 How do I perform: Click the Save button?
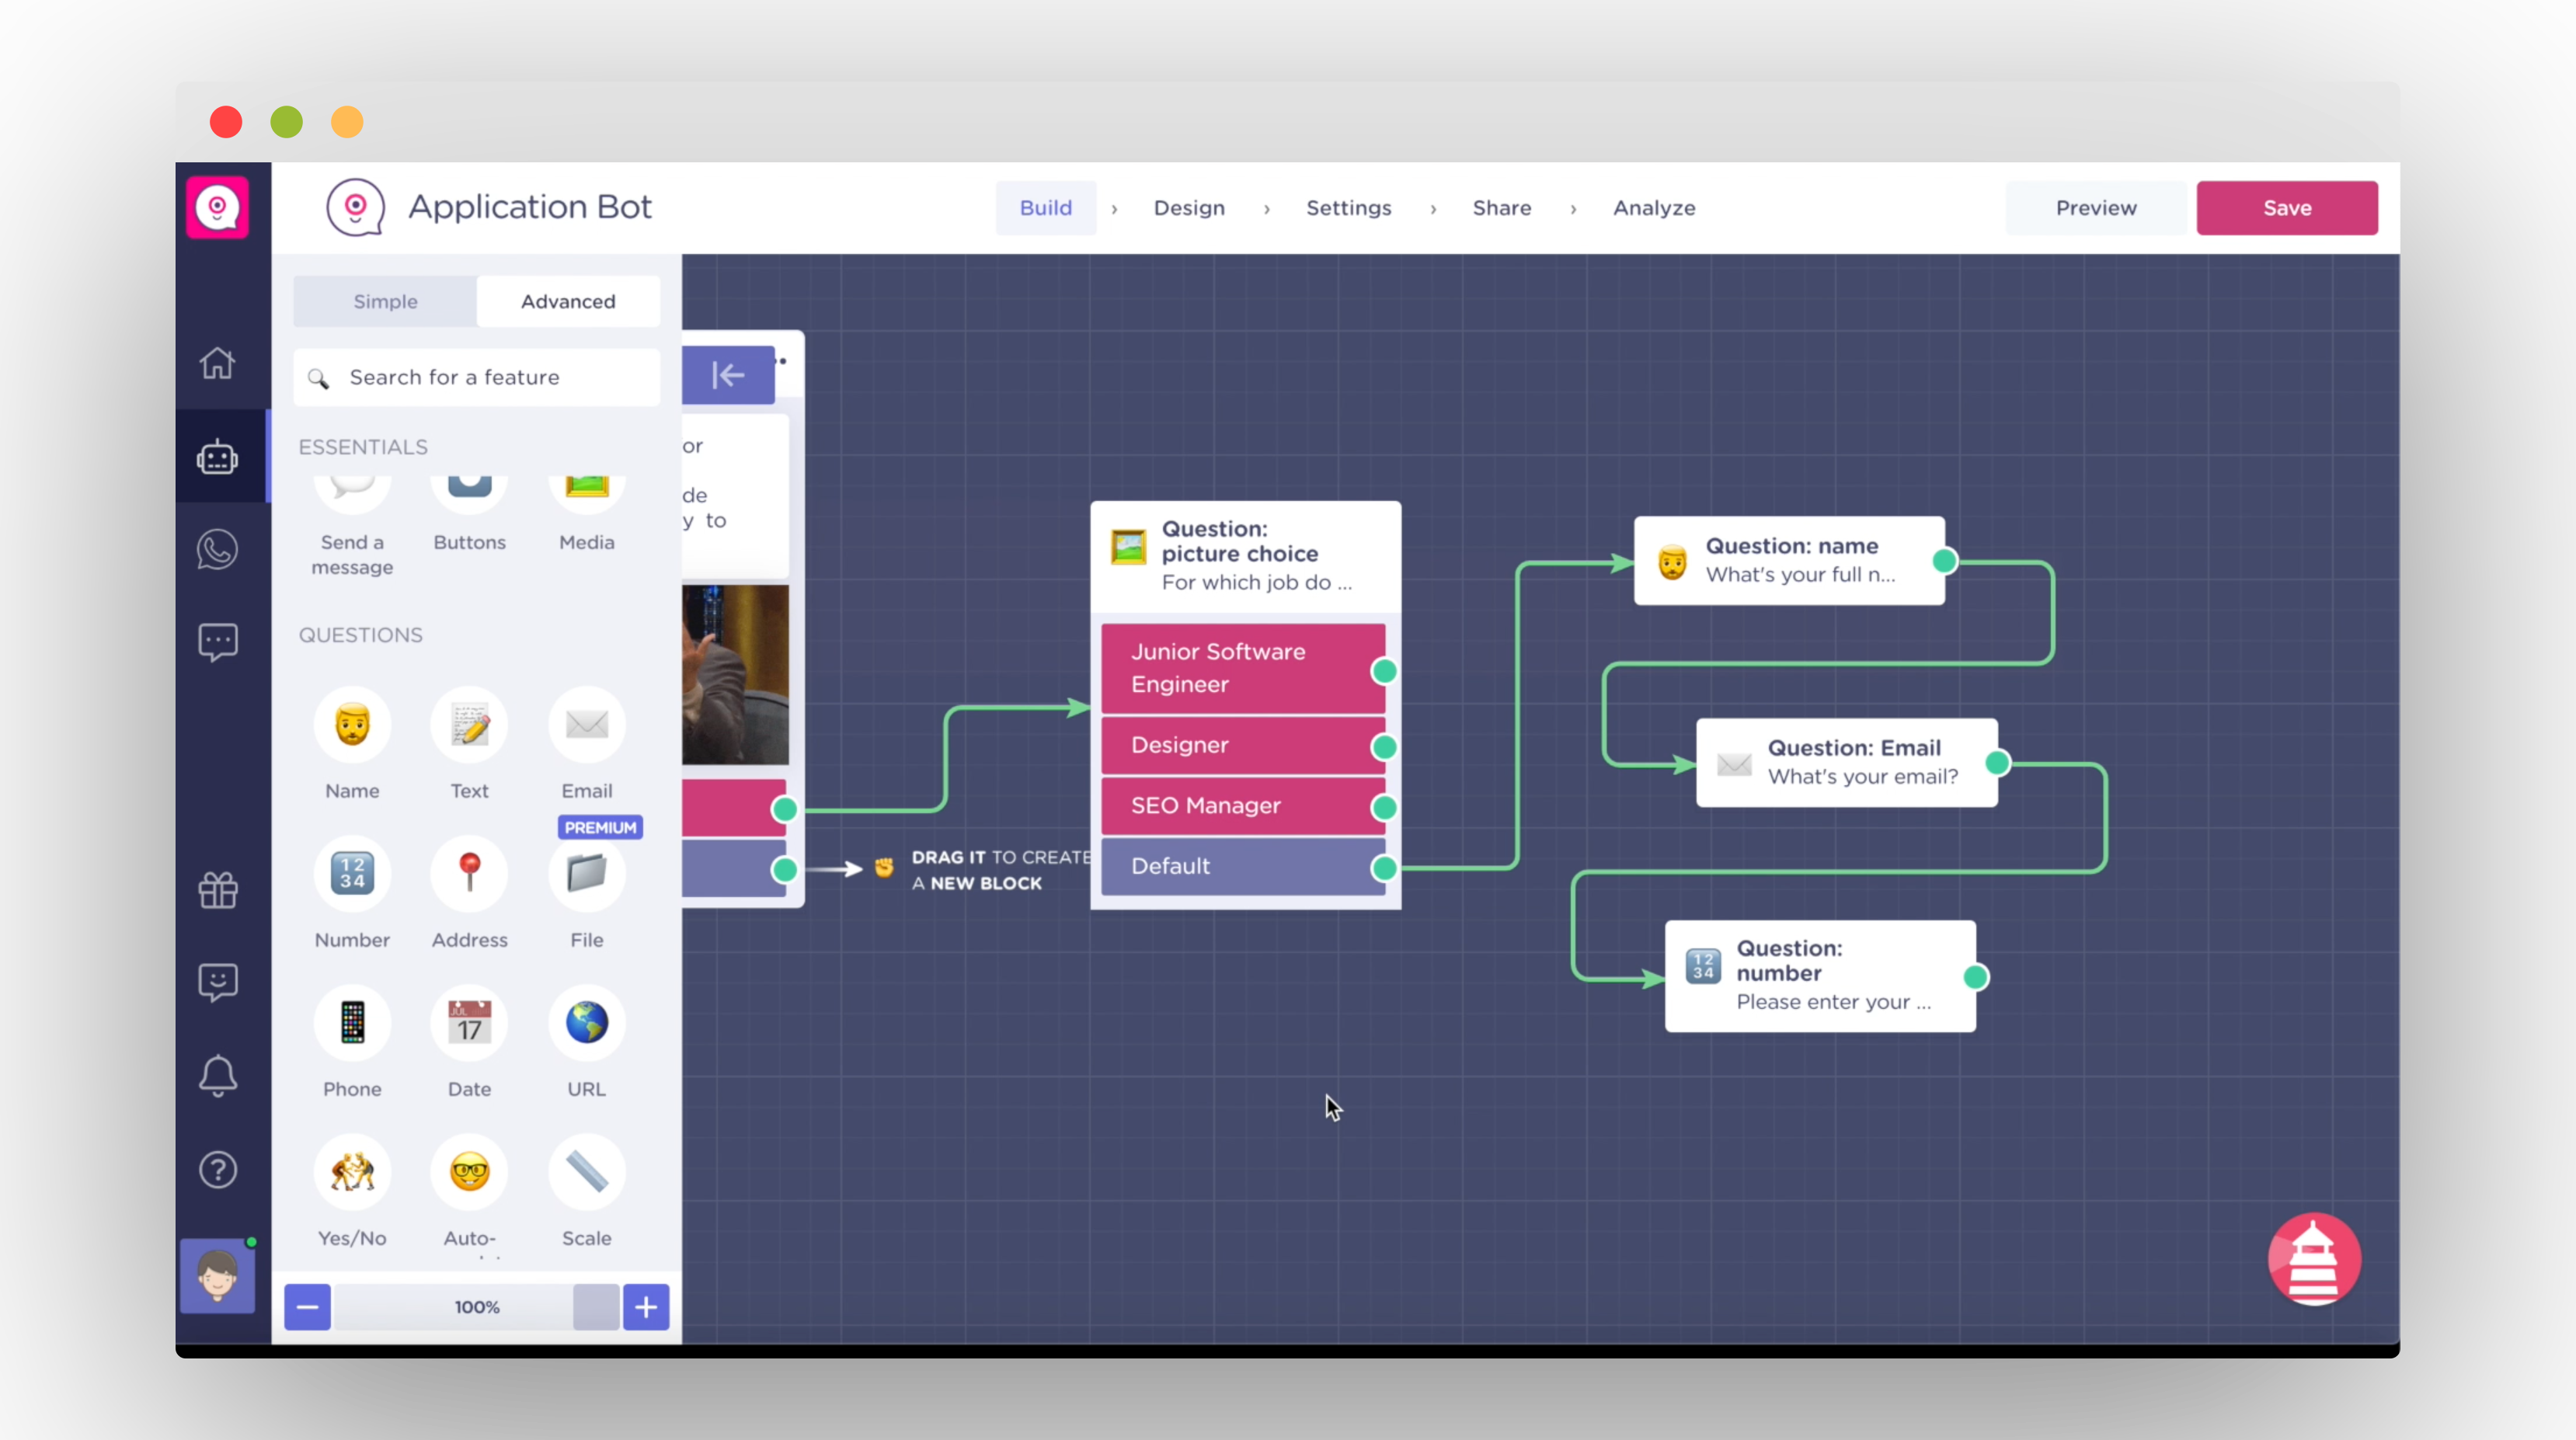pos(2286,208)
